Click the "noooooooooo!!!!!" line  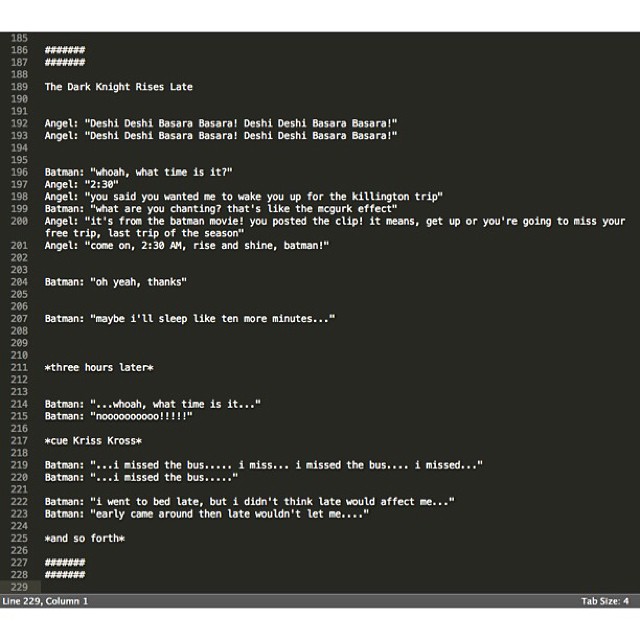(x=118, y=416)
